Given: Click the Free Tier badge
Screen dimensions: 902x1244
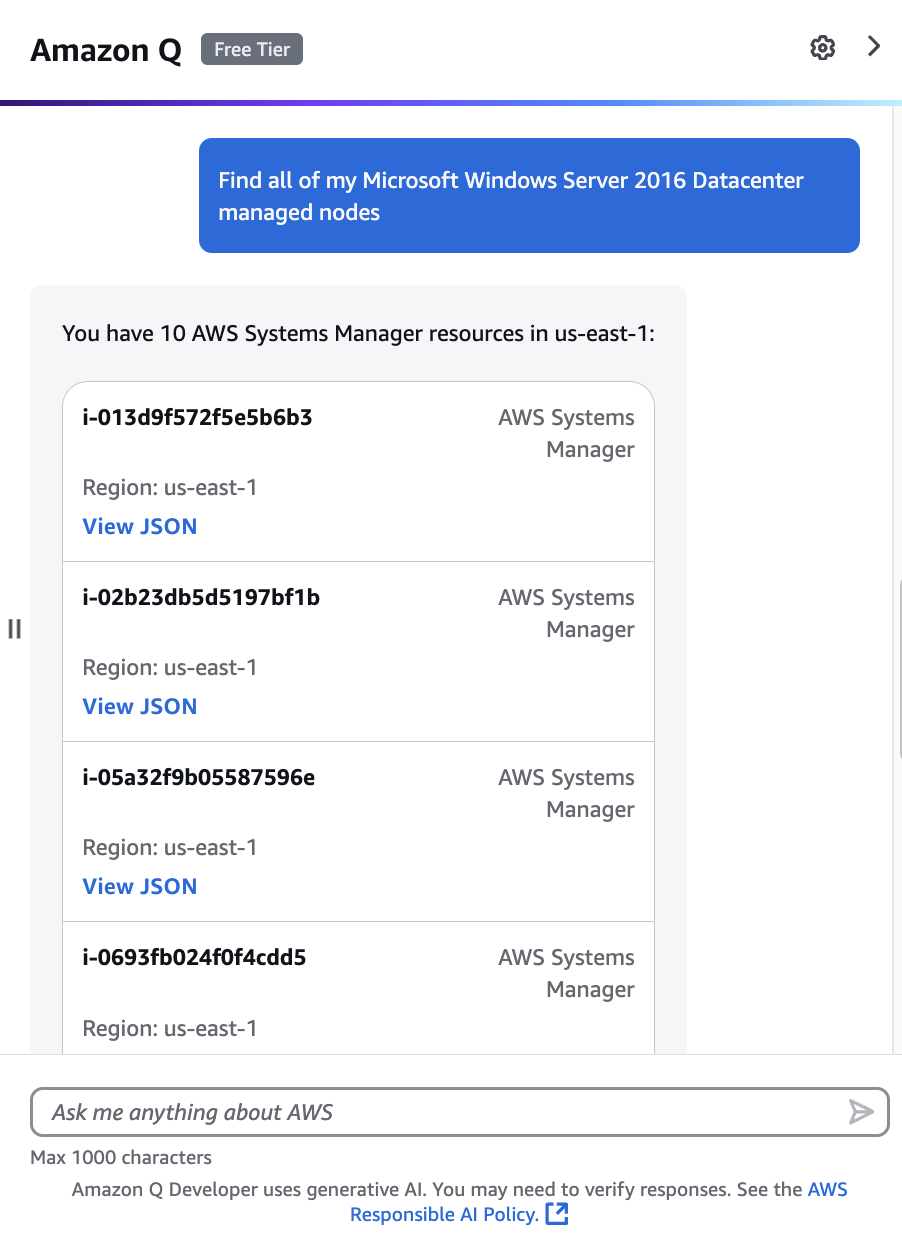Looking at the screenshot, I should coord(251,48).
